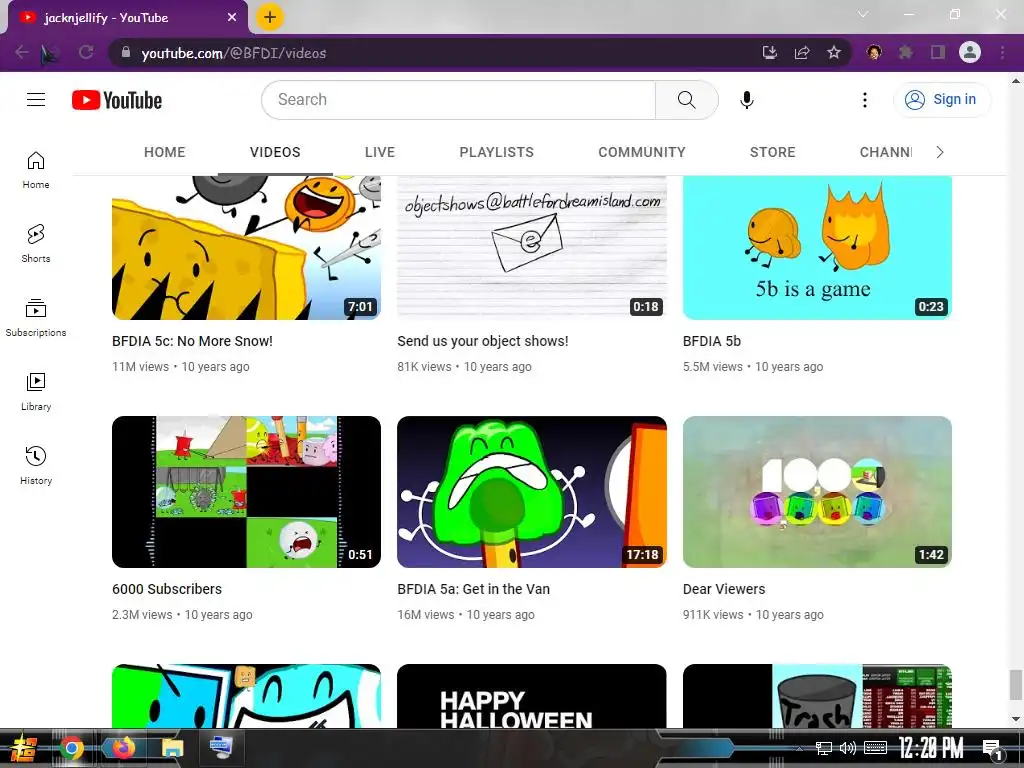Viewport: 1024px width, 768px height.
Task: Click the objectshows email thumbnail
Action: tap(532, 248)
